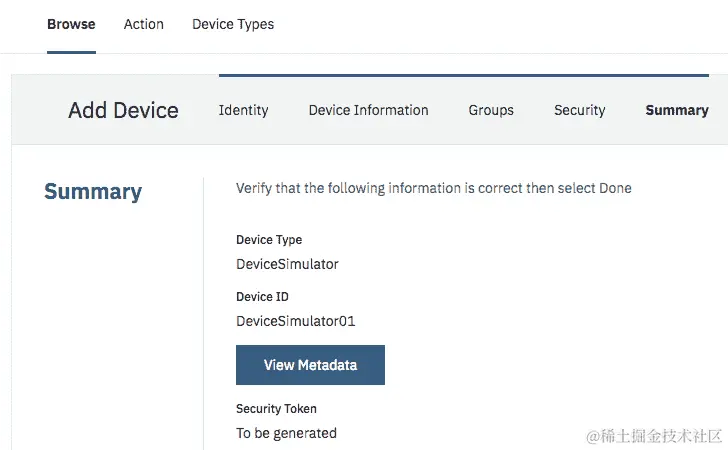Screen dimensions: 728x450
Task: Jump back to the Identity step
Action: tap(243, 110)
